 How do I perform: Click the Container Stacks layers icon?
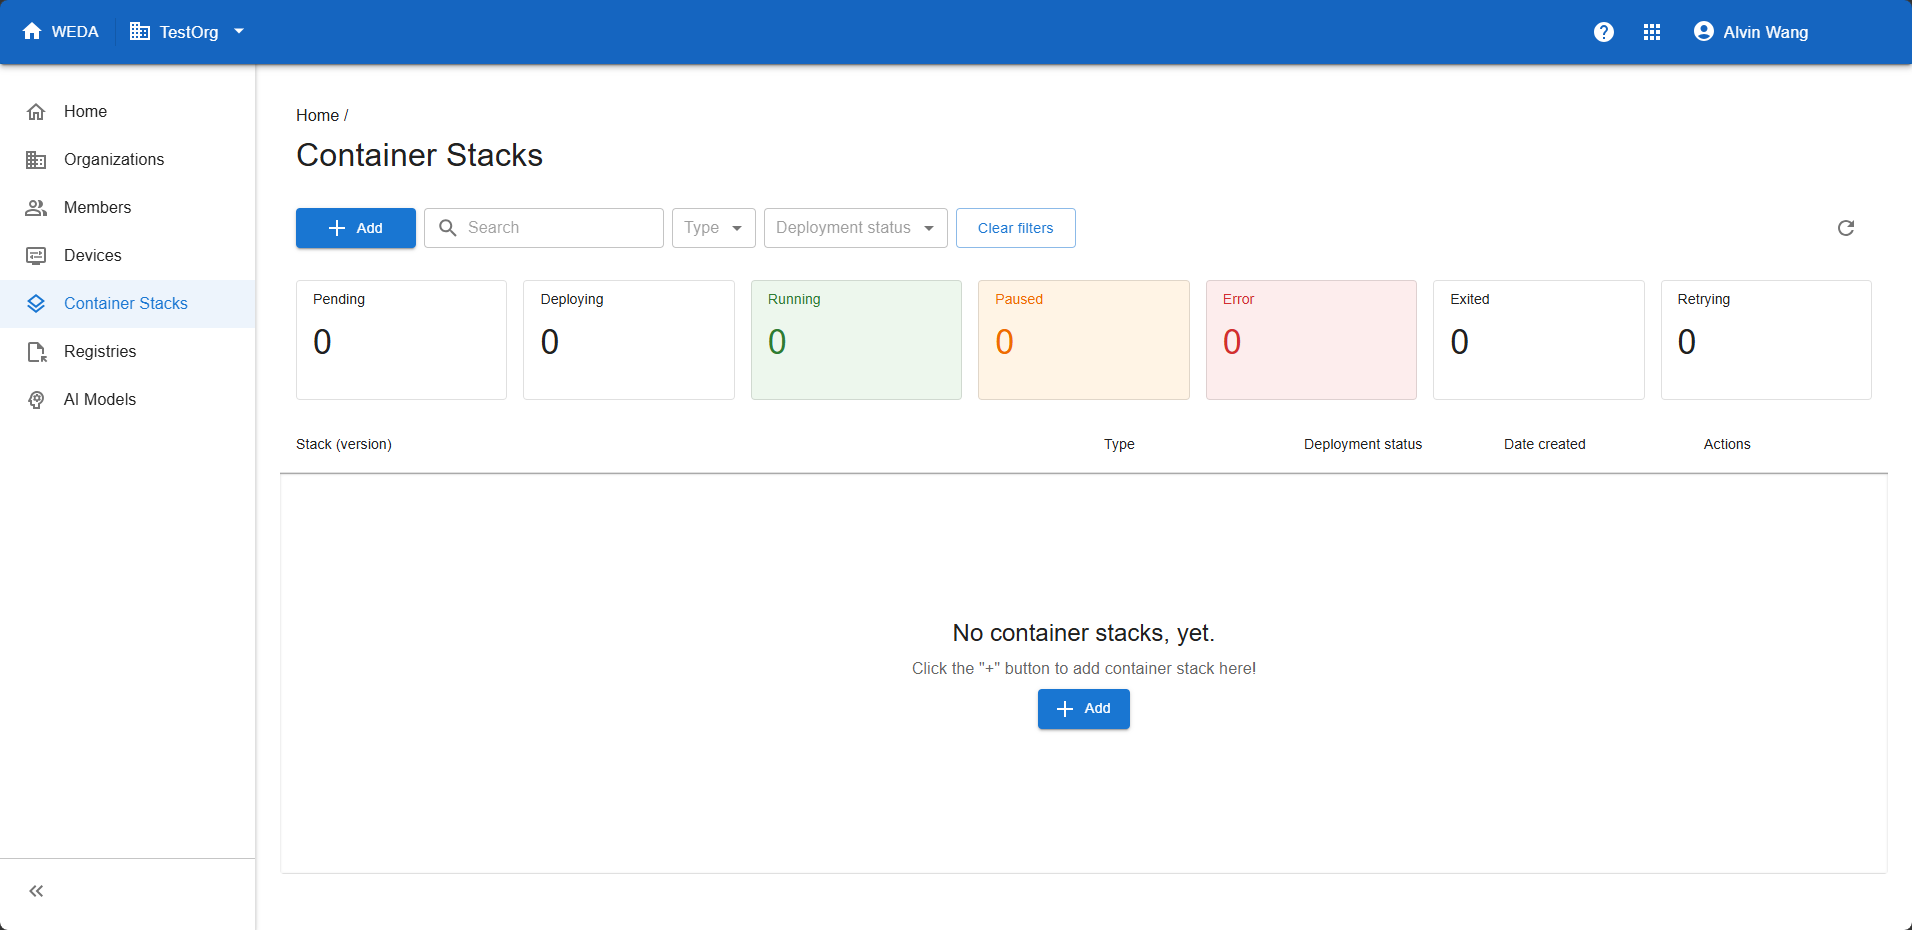(x=36, y=303)
